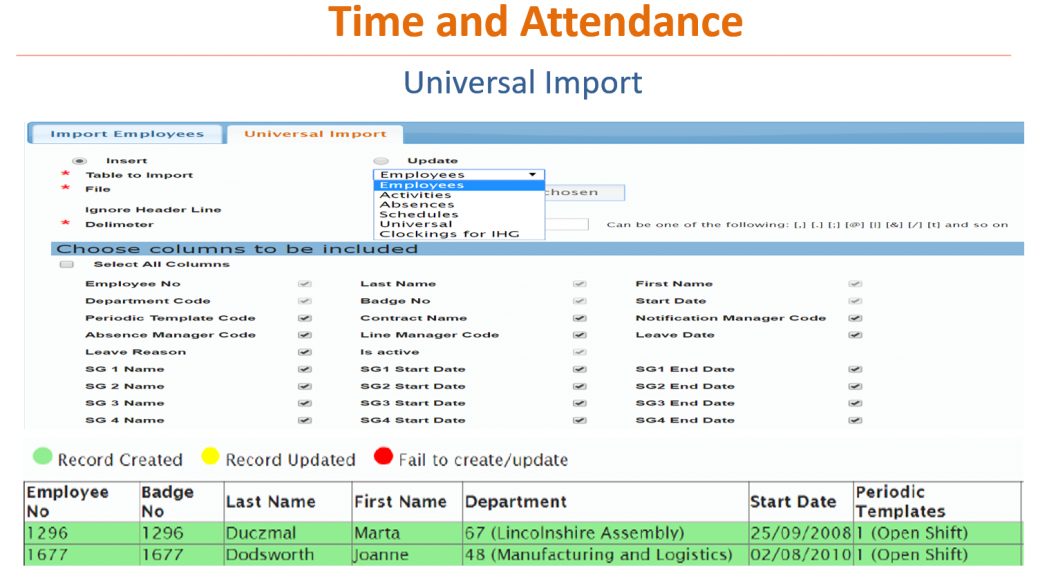Pick Clockings for IHG option
The image size is (1038, 576).
449,234
